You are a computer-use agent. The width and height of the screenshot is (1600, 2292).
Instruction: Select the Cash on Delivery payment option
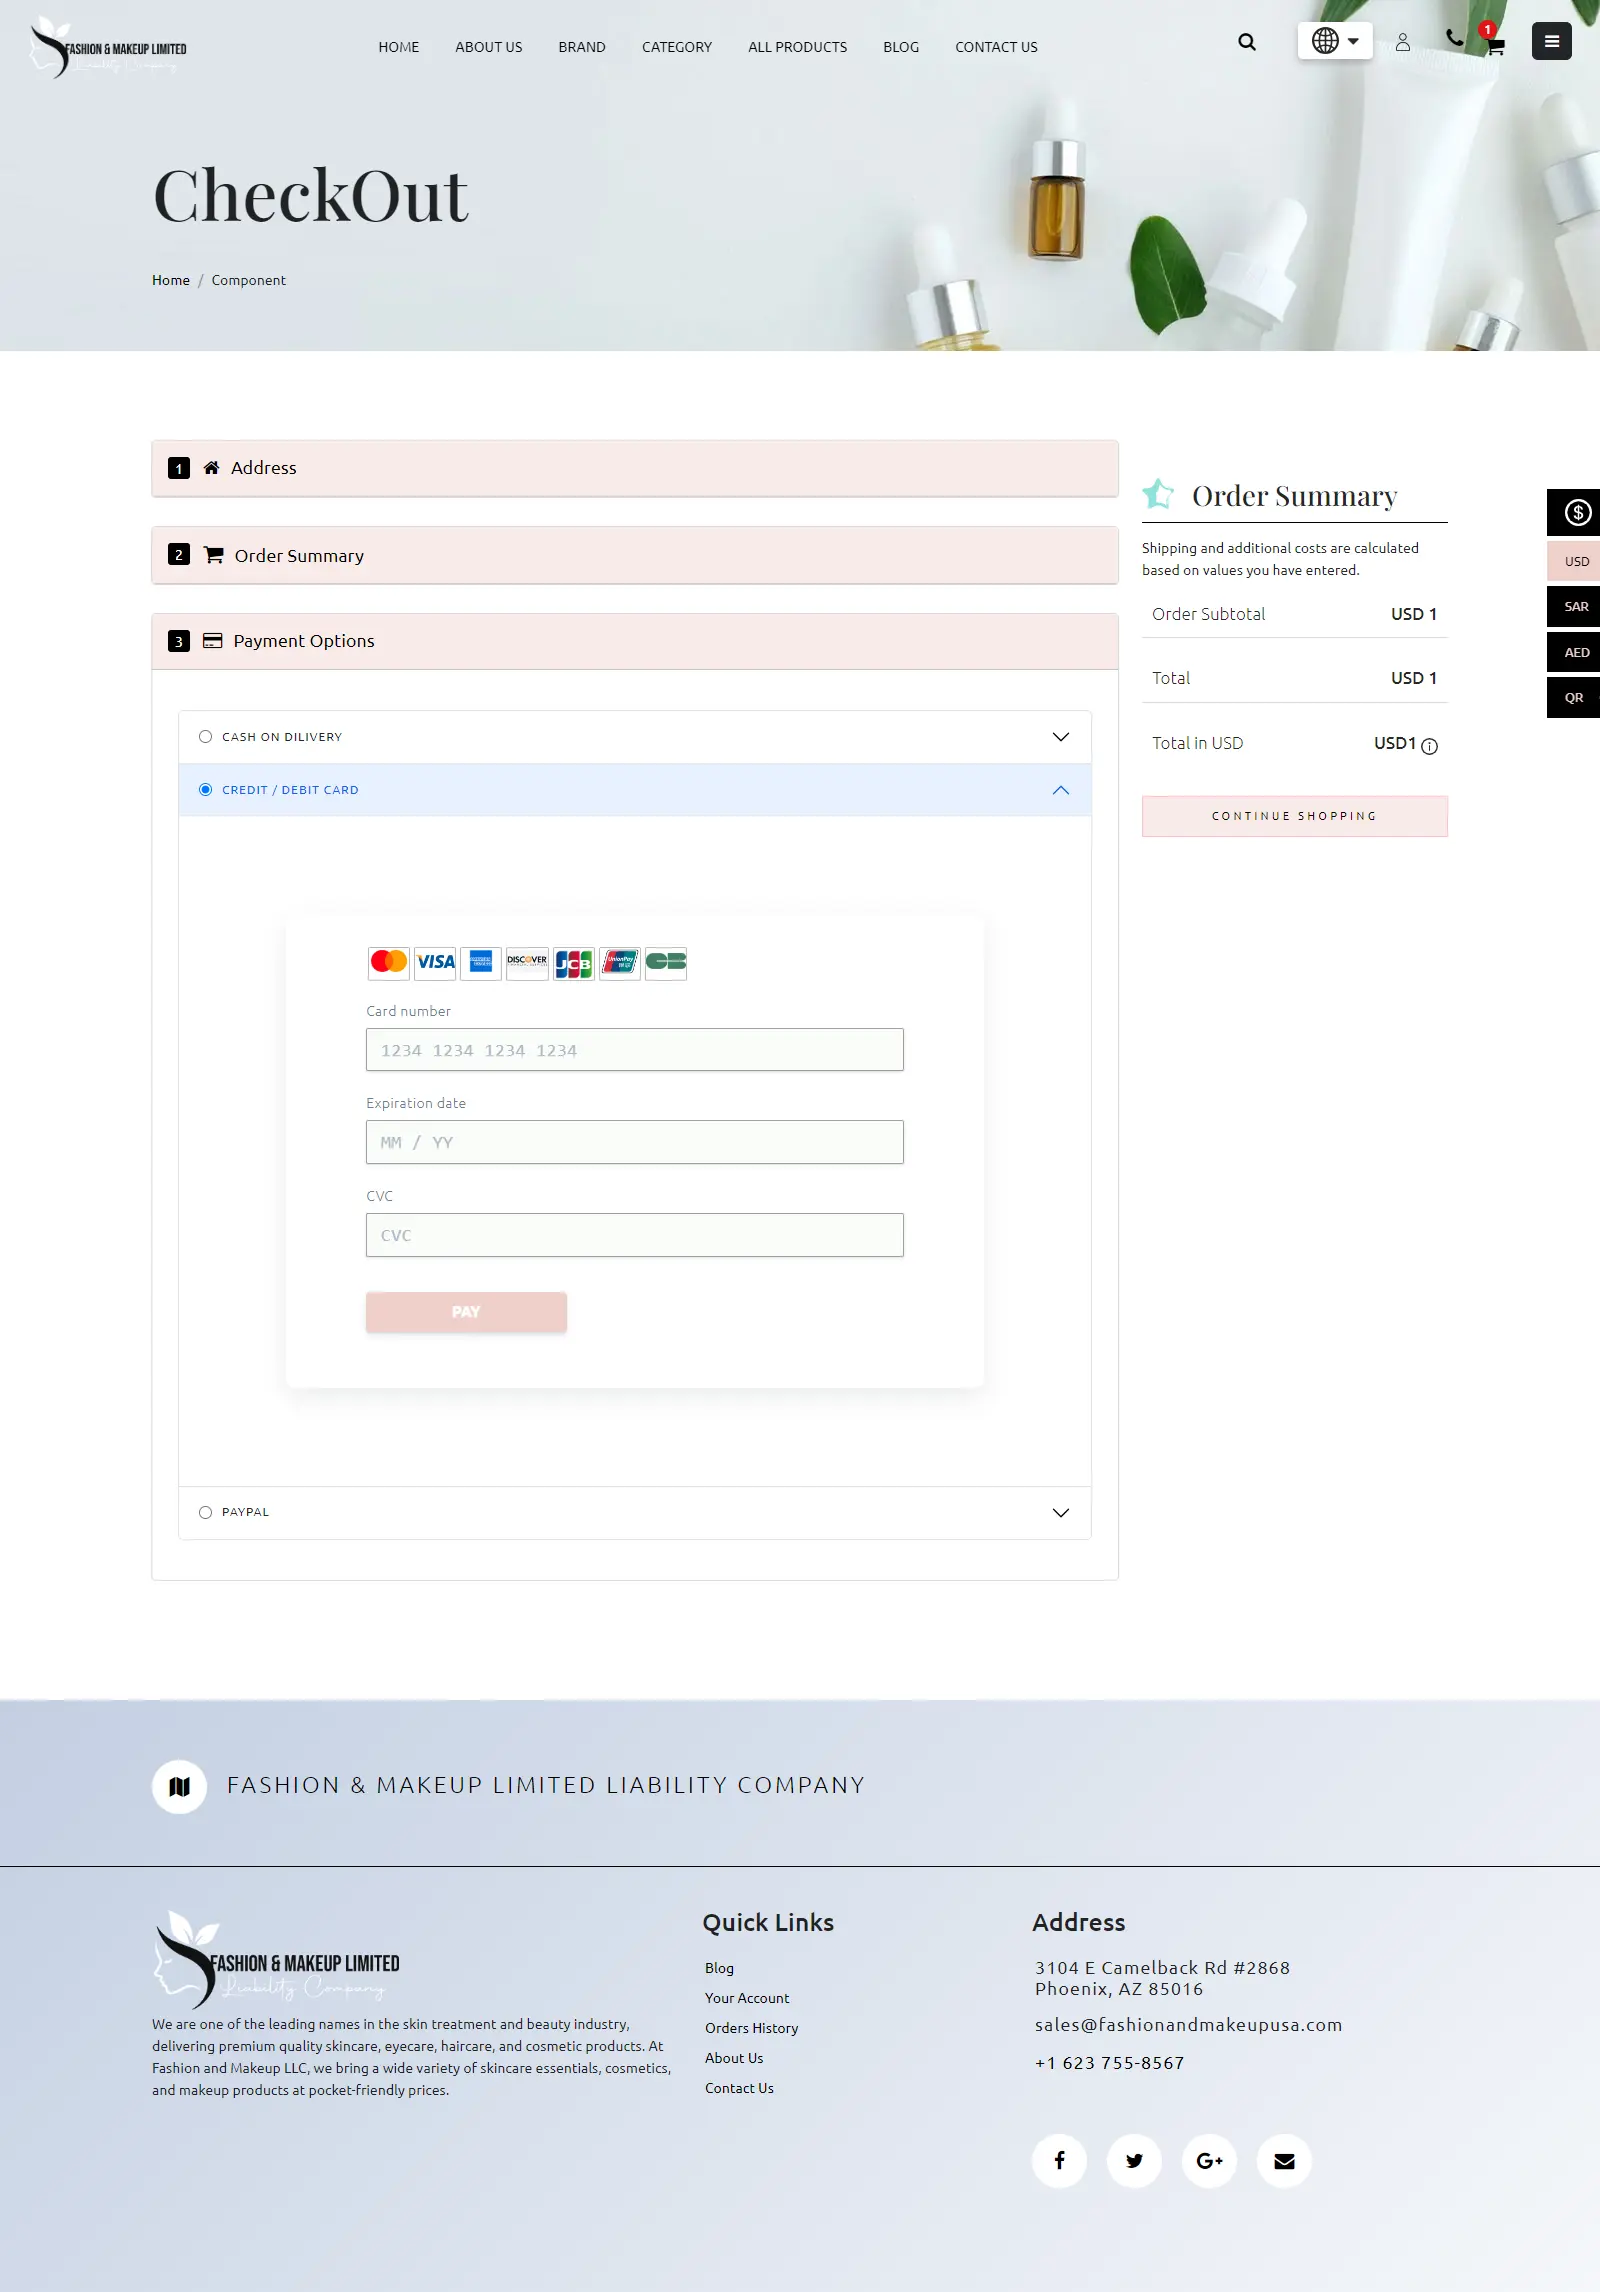(x=205, y=736)
